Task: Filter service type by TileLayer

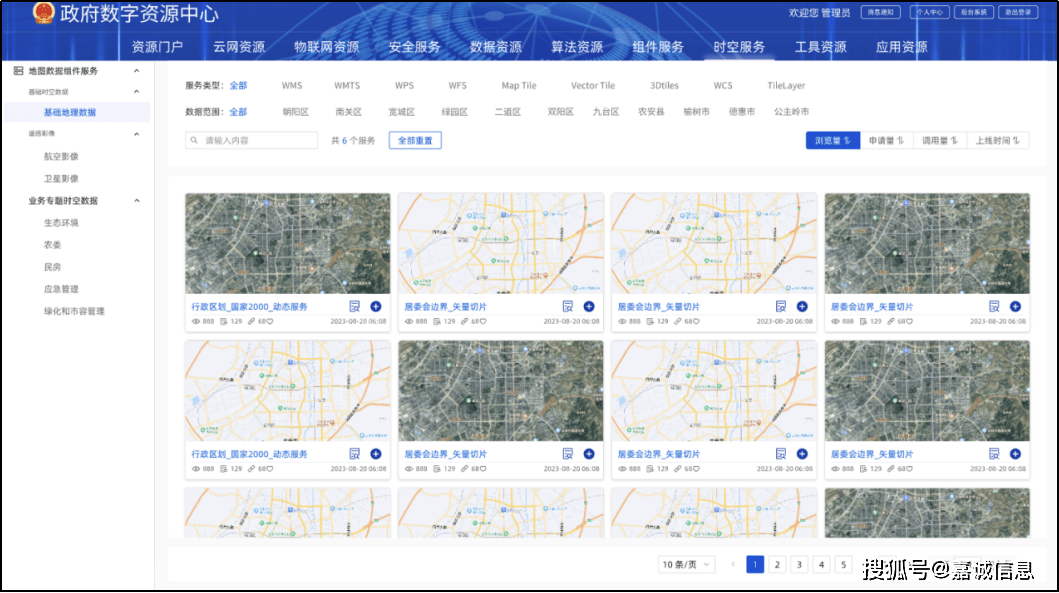Action: 786,86
